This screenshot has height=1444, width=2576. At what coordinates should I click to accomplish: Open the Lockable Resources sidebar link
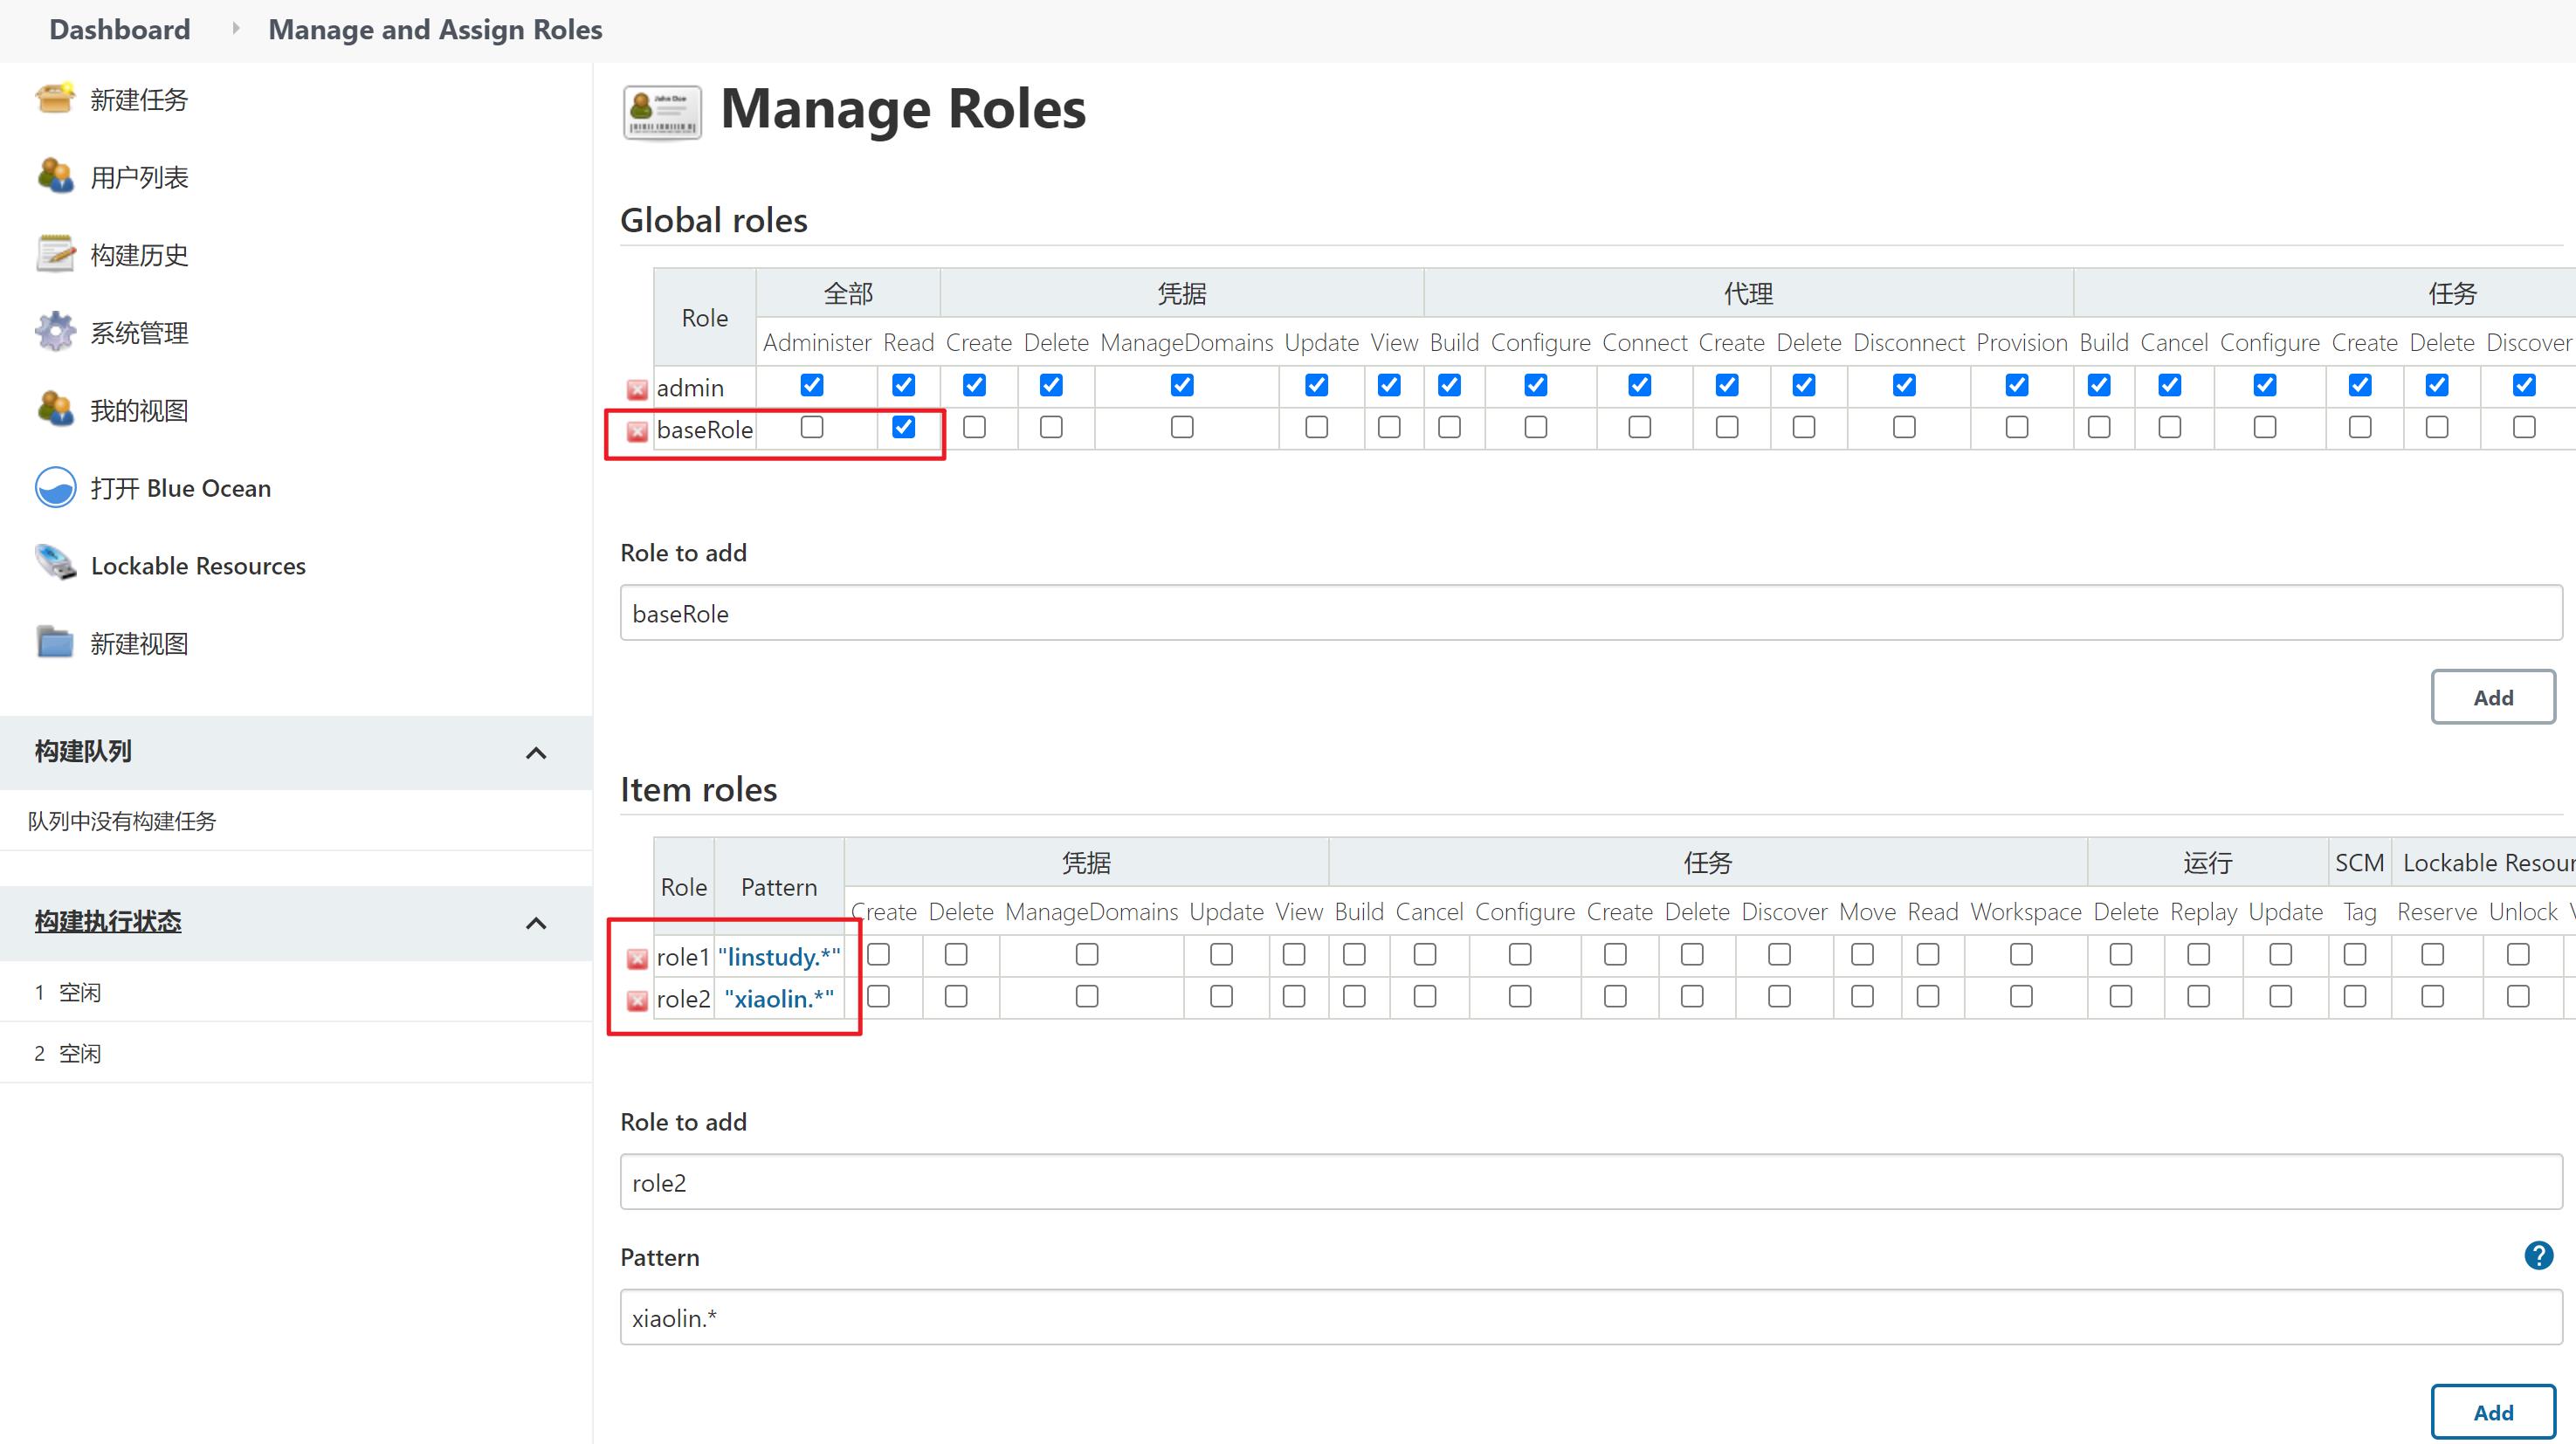pos(198,566)
